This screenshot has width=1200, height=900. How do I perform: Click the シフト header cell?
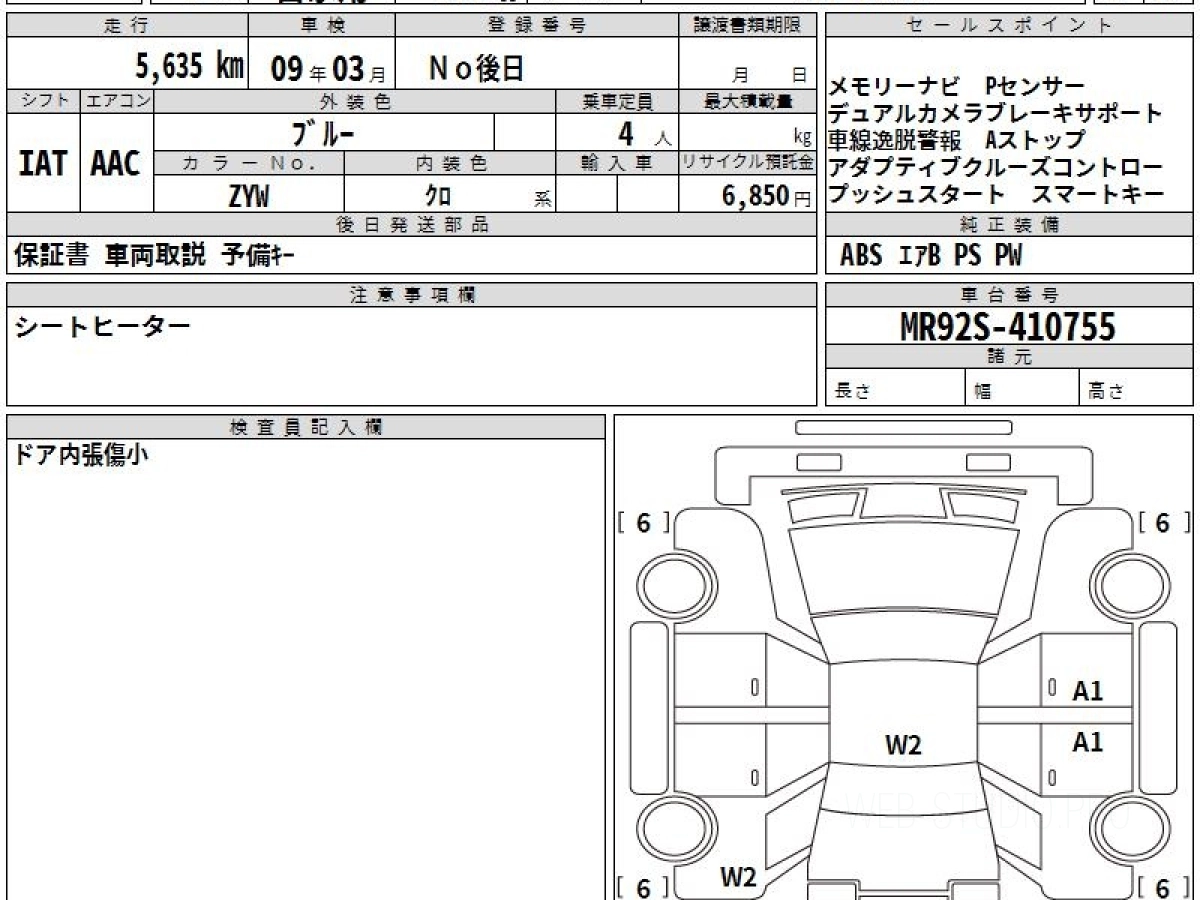pyautogui.click(x=43, y=101)
